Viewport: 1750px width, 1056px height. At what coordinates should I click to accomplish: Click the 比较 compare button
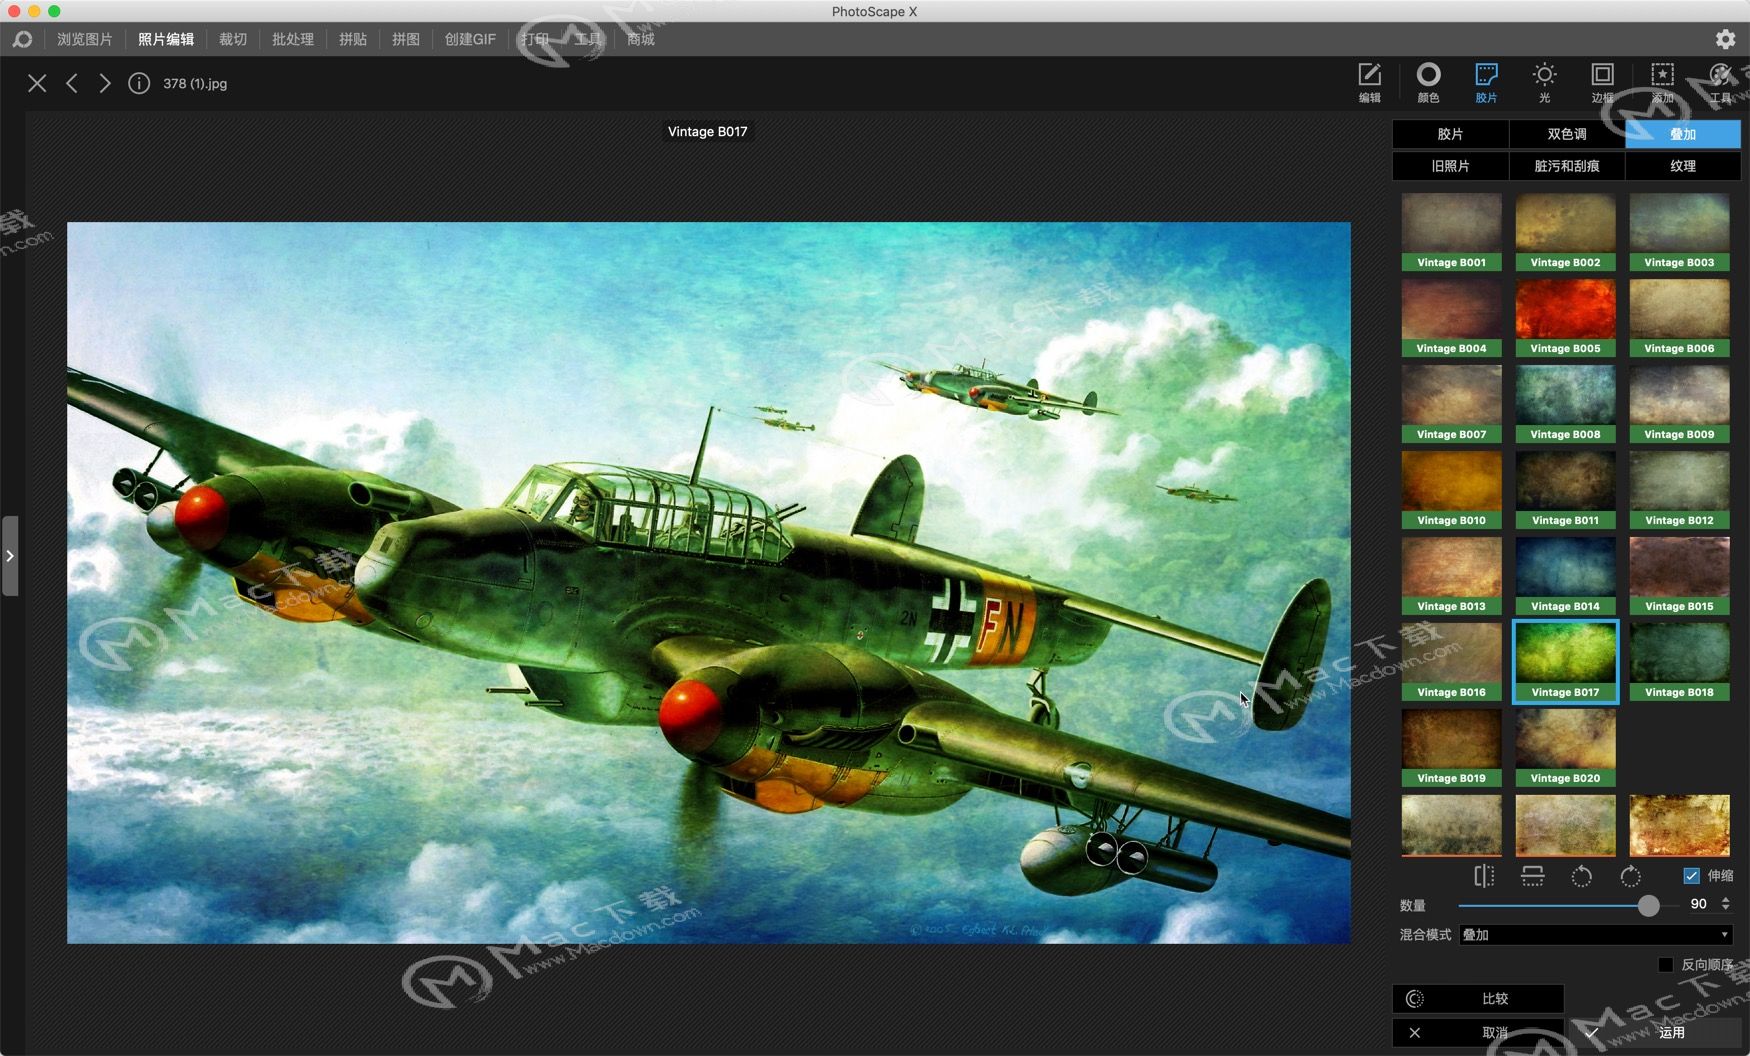(1478, 998)
